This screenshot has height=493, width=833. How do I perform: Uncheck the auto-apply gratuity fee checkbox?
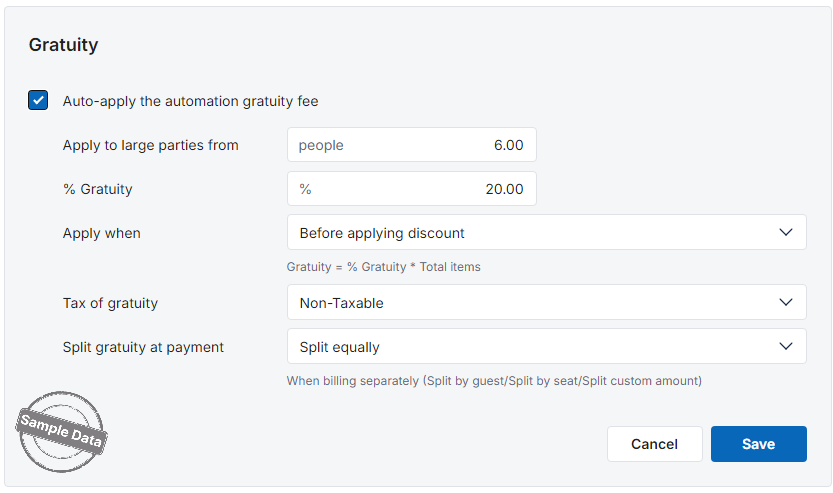point(38,100)
